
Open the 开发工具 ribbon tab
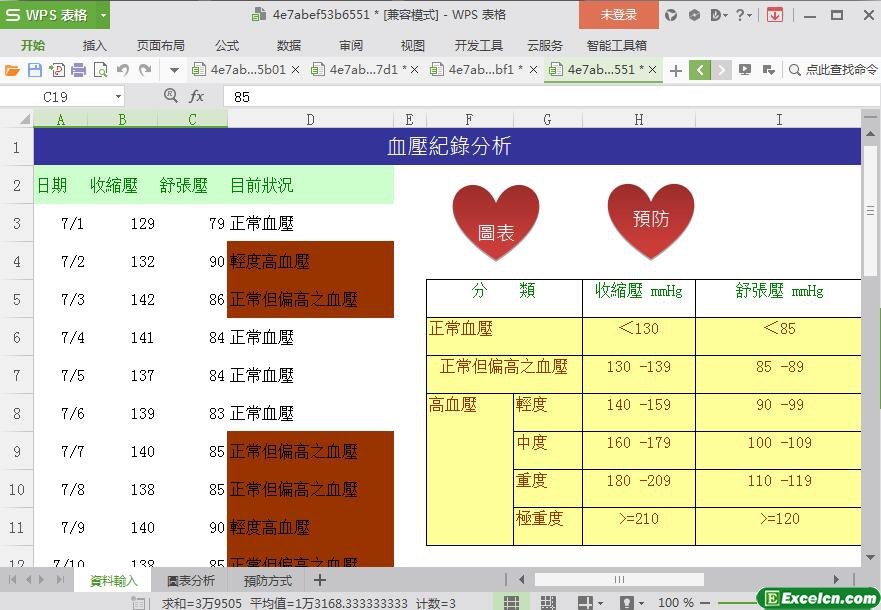pos(478,45)
